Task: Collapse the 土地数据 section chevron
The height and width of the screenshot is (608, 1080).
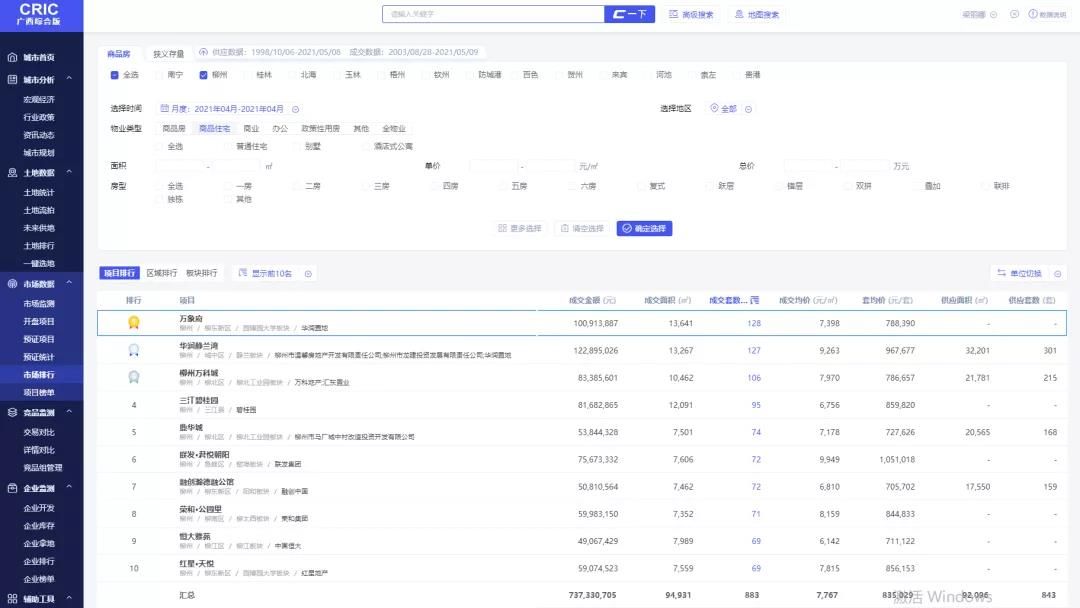Action: [70, 172]
